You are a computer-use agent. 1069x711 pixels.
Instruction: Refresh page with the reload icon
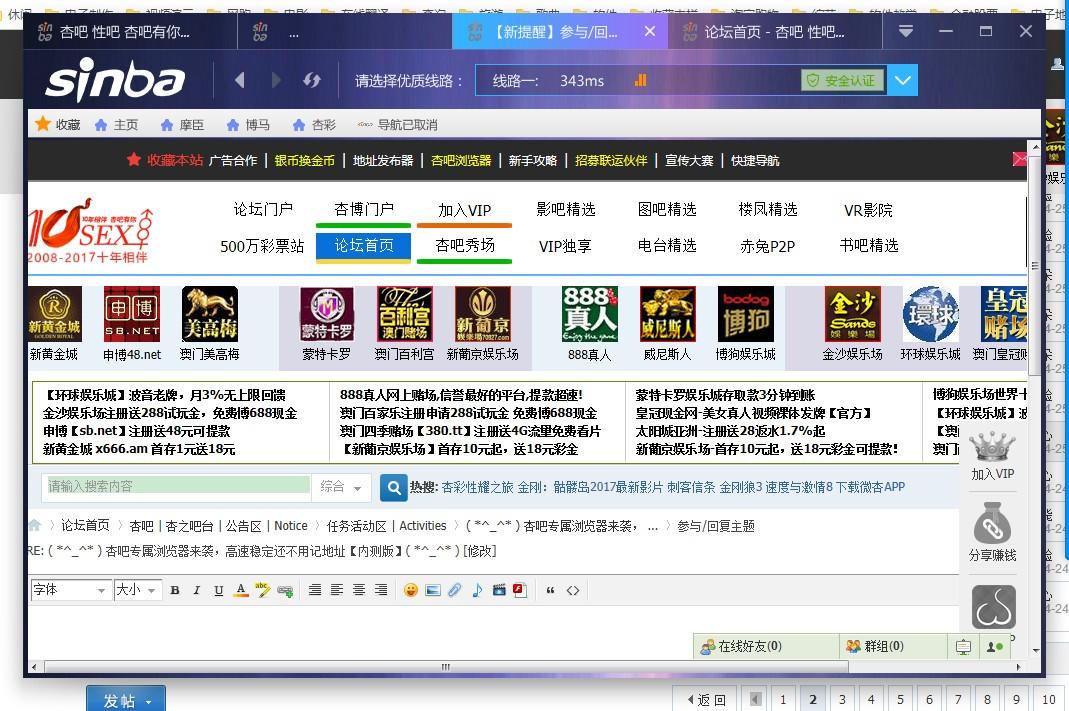tap(312, 80)
